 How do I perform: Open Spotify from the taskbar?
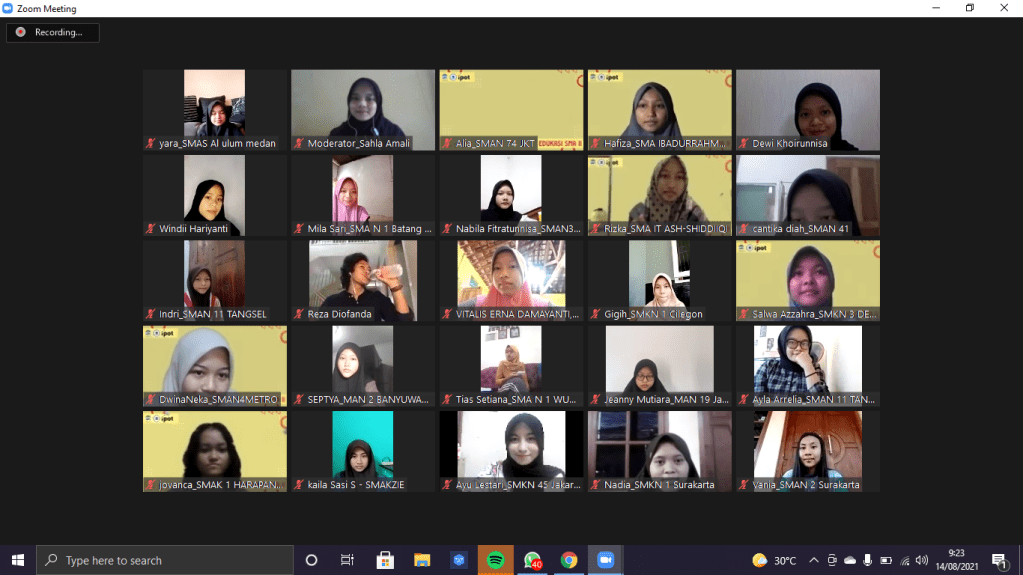pyautogui.click(x=495, y=560)
